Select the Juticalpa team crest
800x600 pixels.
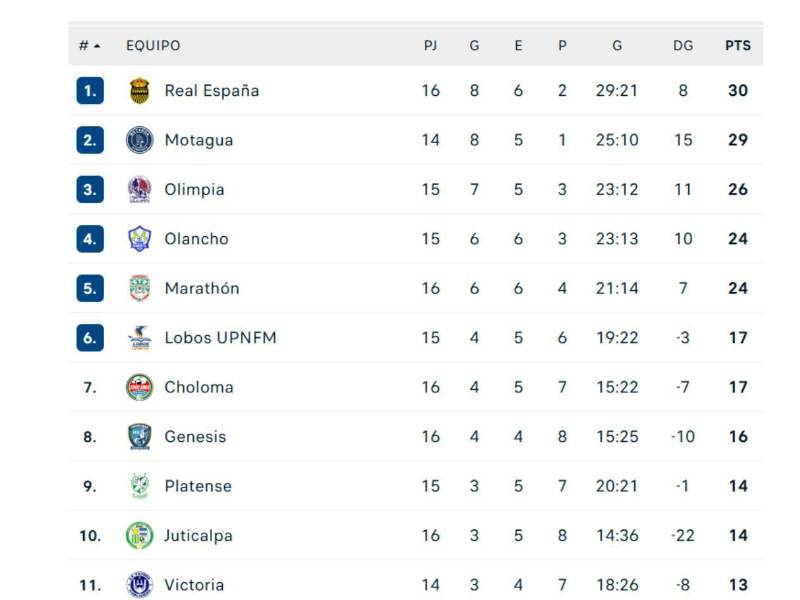140,535
